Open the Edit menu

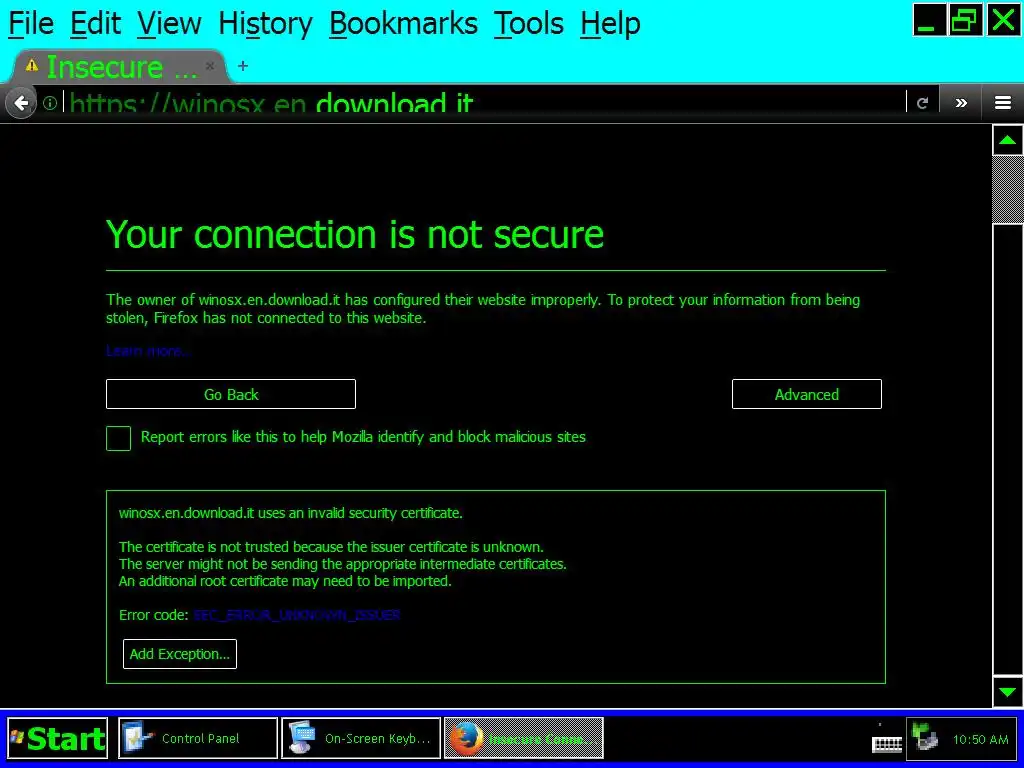[95, 24]
